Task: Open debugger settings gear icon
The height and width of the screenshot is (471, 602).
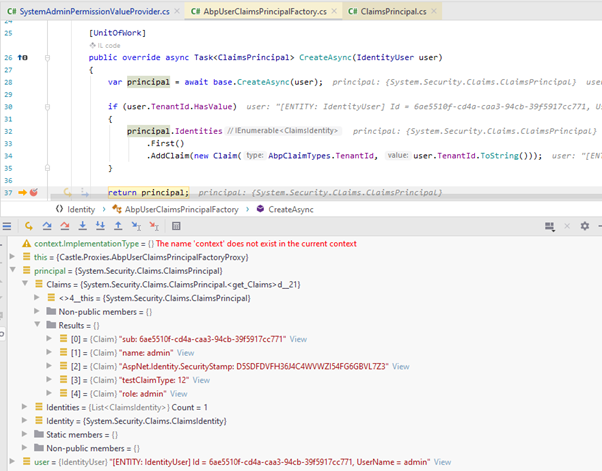Action: pyautogui.click(x=584, y=226)
